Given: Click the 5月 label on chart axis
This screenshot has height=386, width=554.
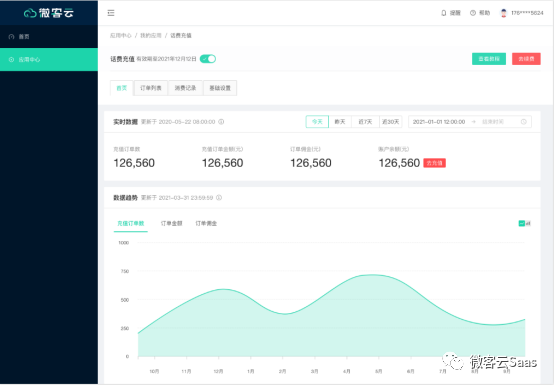Looking at the screenshot, I should pyautogui.click(x=379, y=371).
